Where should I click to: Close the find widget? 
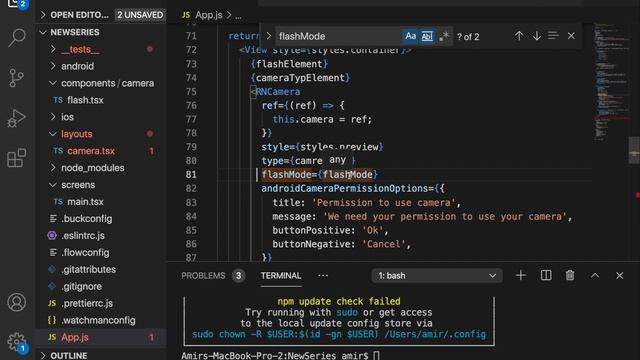[x=571, y=36]
